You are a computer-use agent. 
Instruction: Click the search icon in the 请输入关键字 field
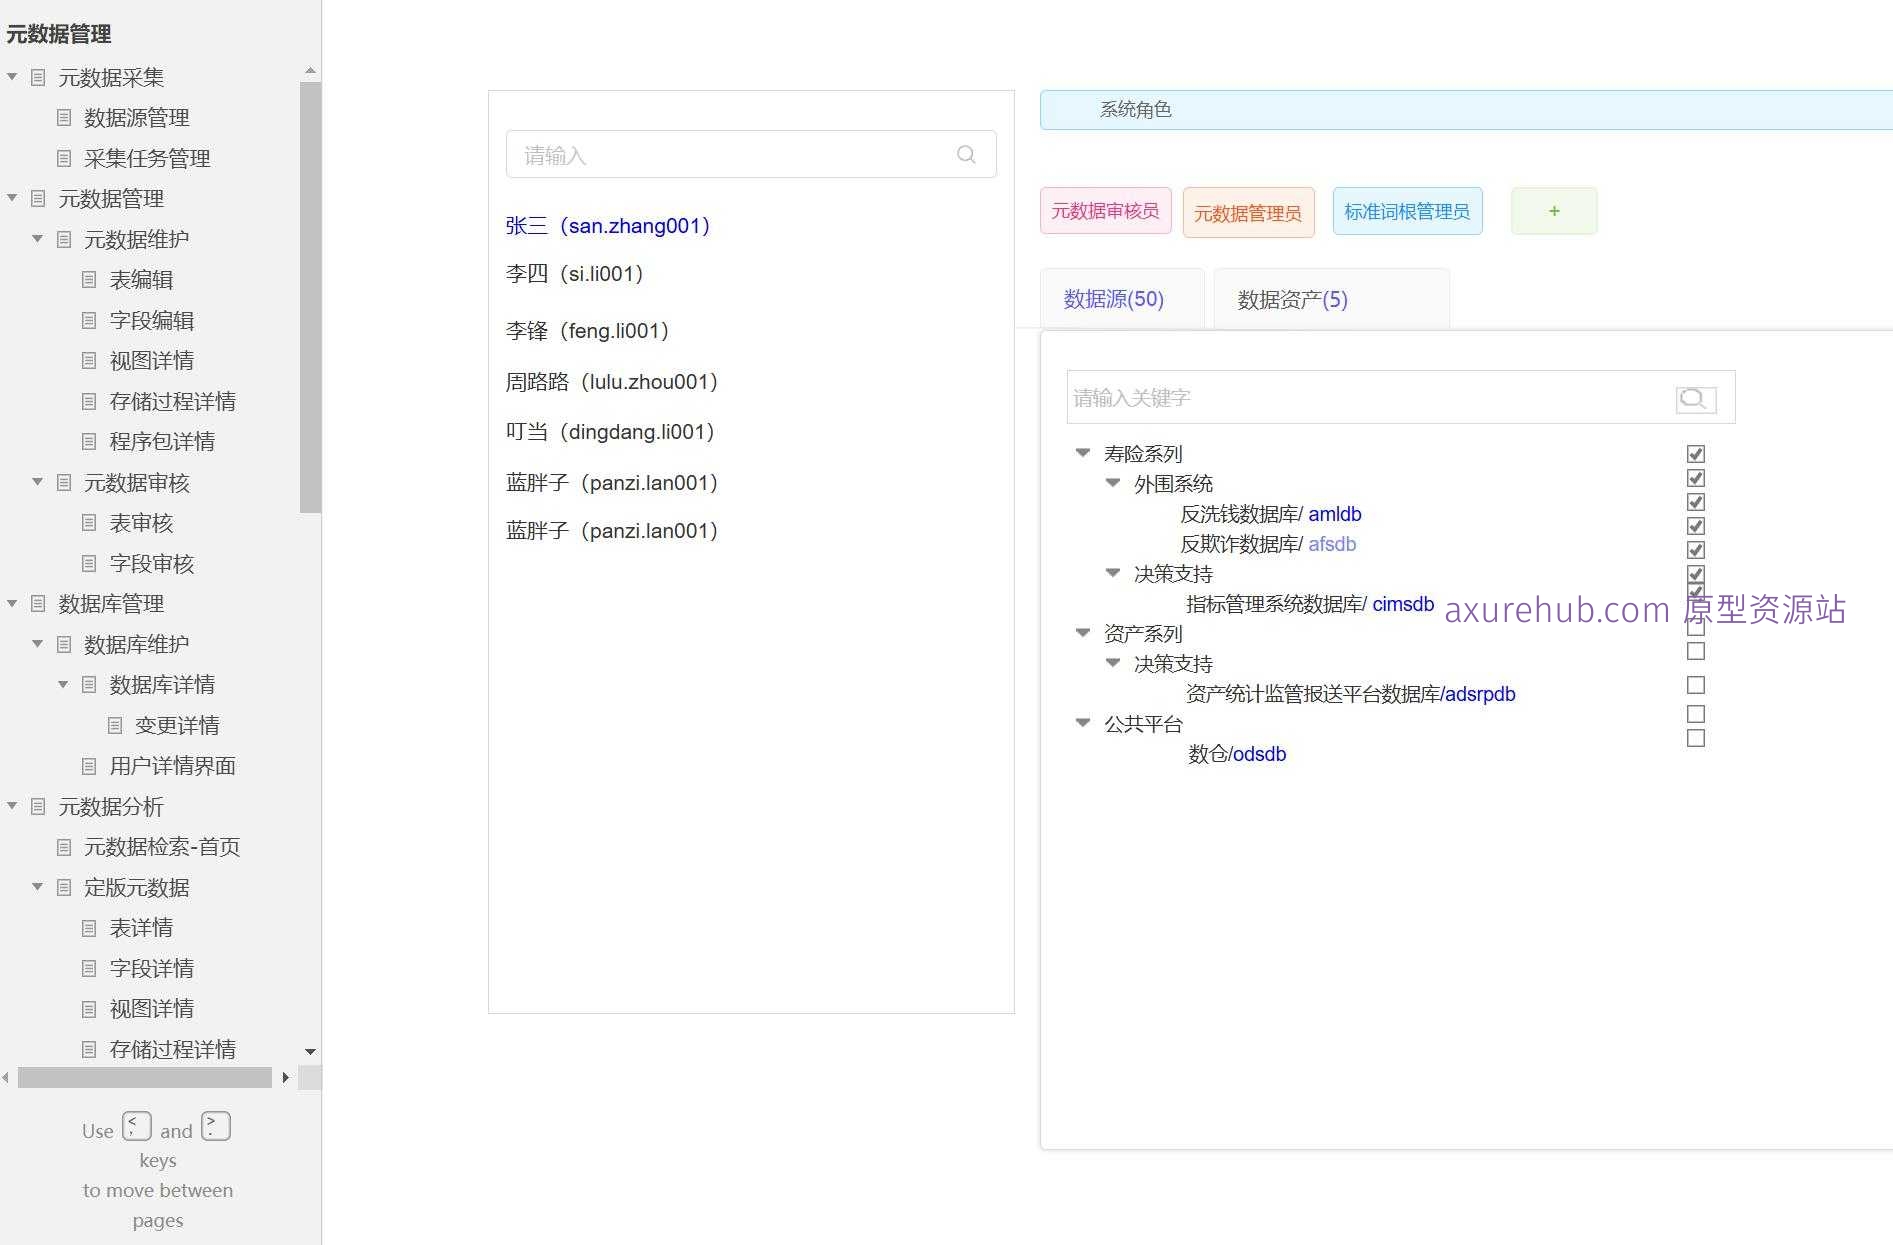coord(1694,397)
